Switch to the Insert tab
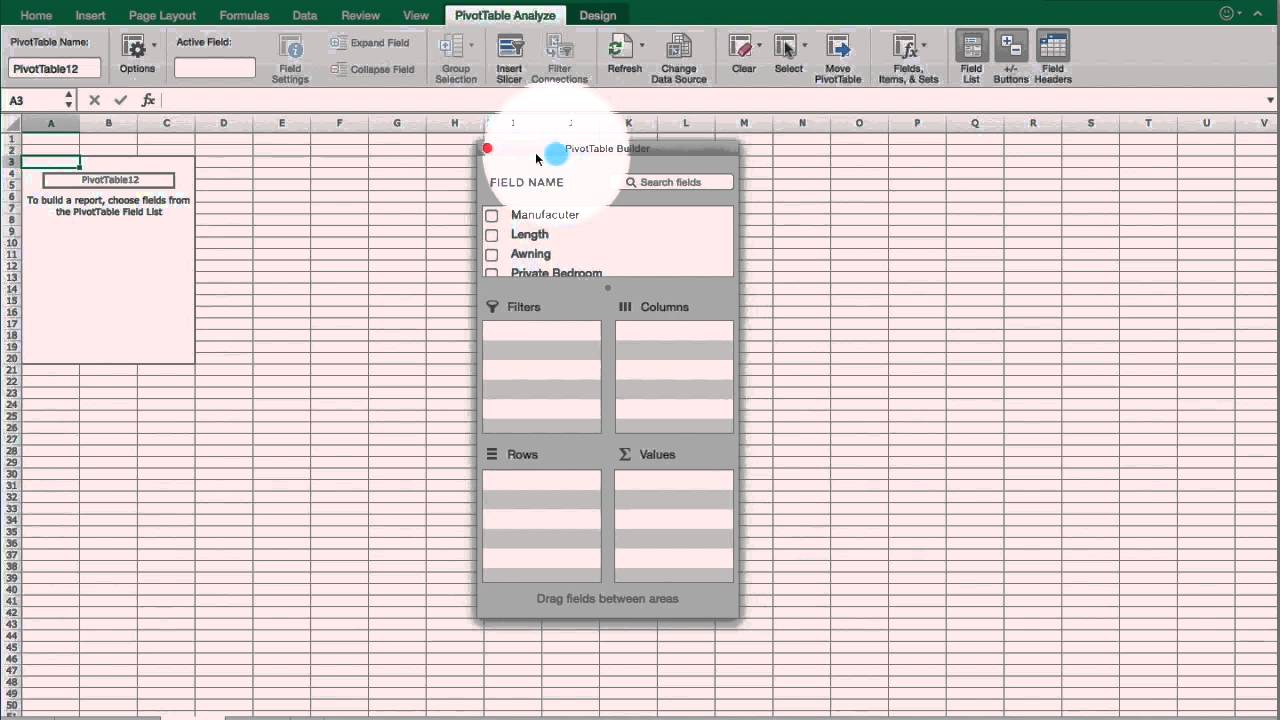 (x=90, y=15)
